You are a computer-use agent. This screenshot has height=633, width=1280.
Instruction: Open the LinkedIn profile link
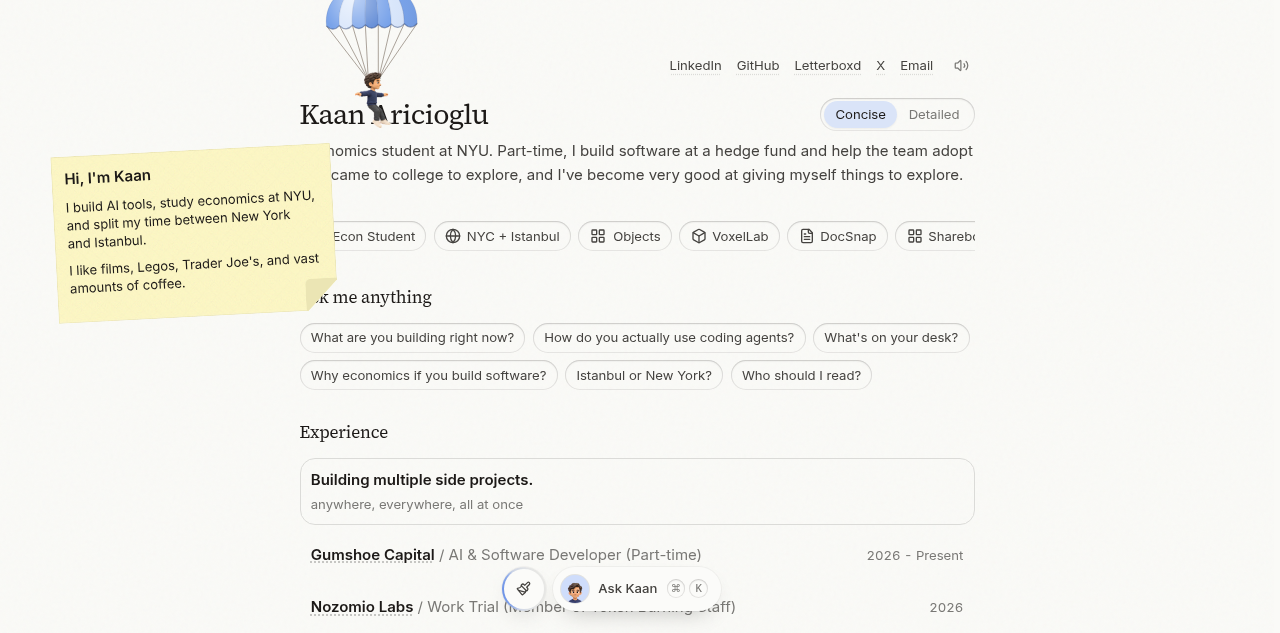coord(695,66)
